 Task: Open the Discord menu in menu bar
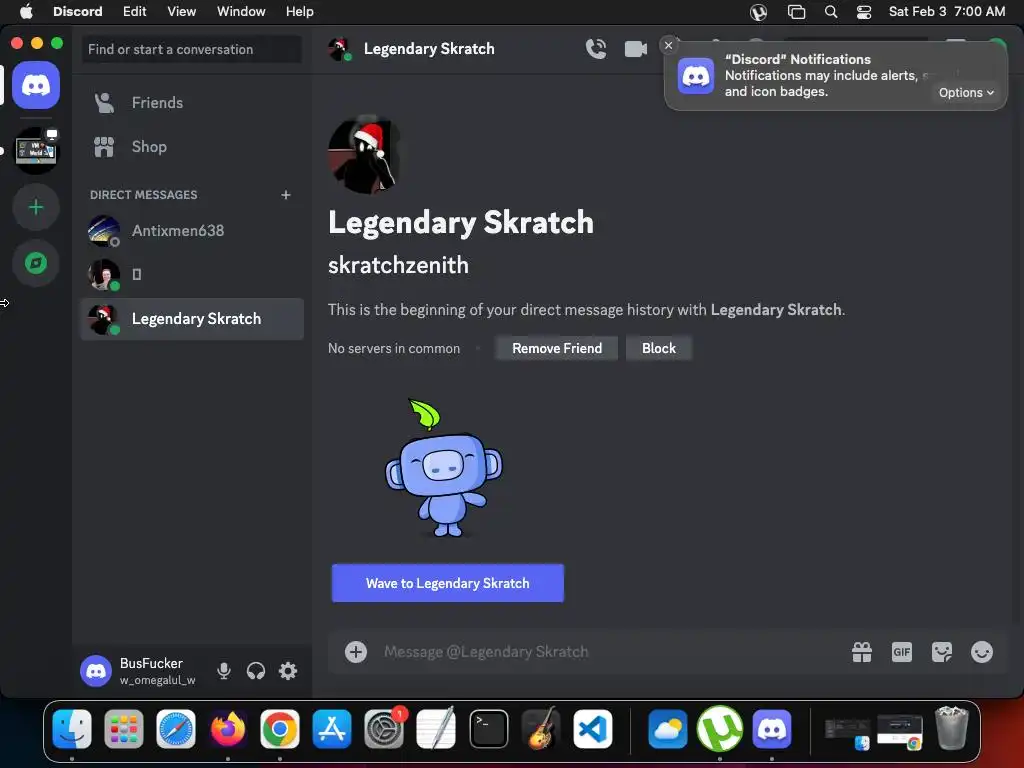click(78, 12)
